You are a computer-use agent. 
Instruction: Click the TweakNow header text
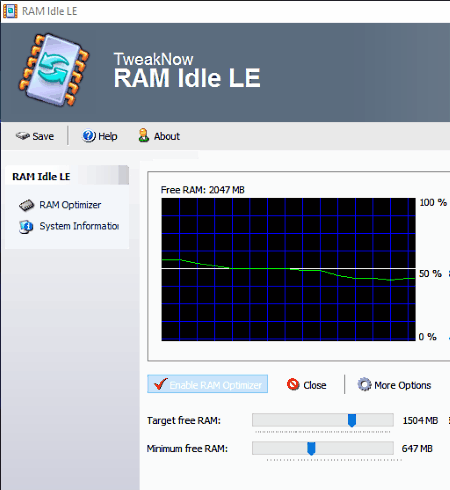coord(153,59)
